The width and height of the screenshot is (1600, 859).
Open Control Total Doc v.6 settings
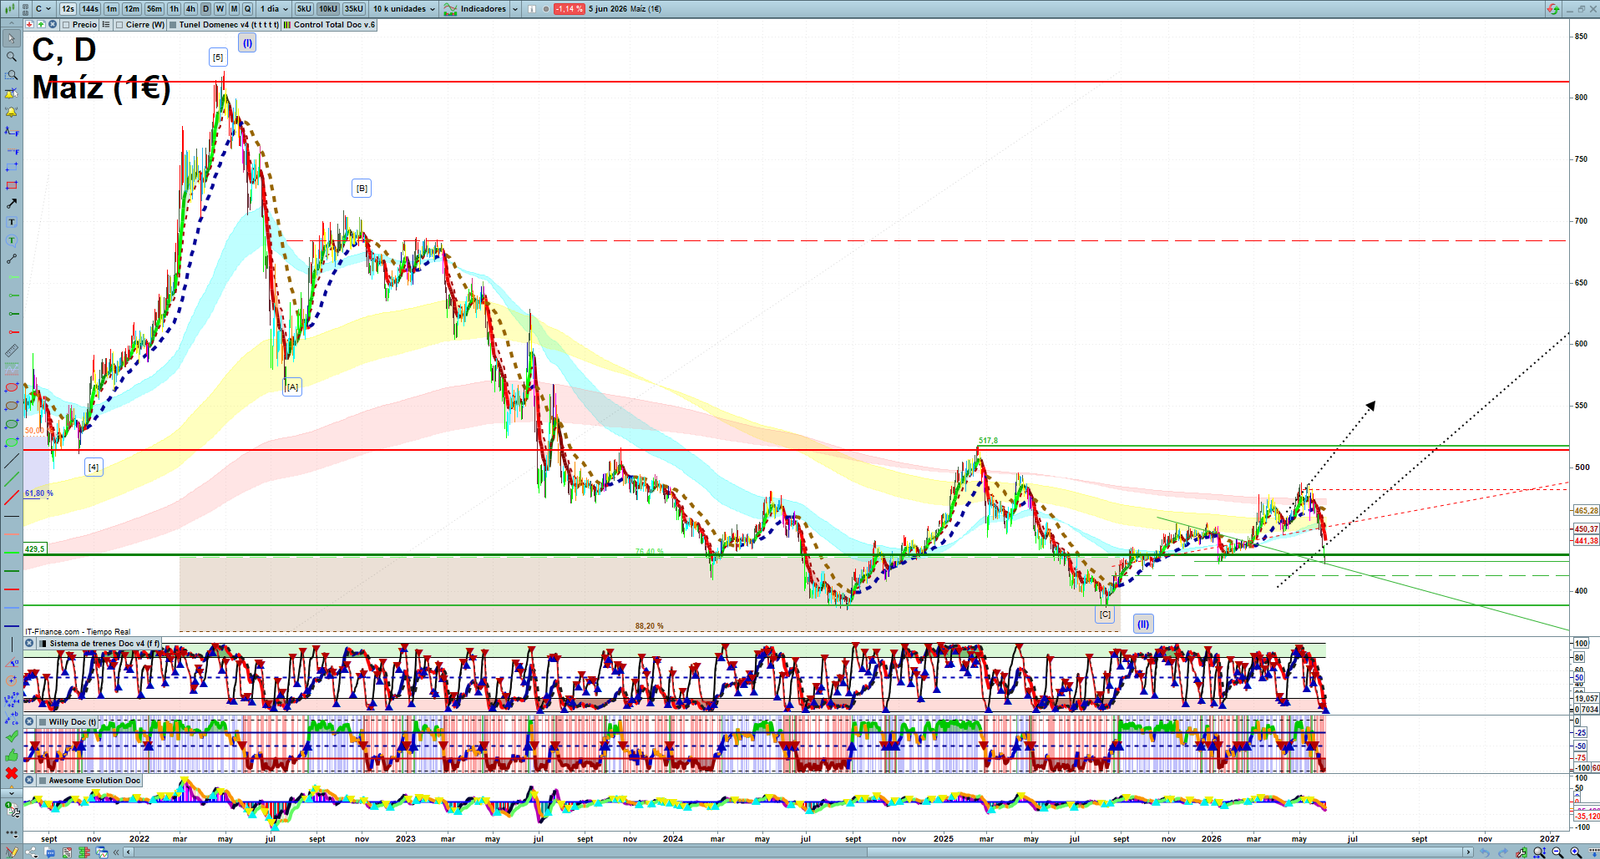tap(329, 24)
